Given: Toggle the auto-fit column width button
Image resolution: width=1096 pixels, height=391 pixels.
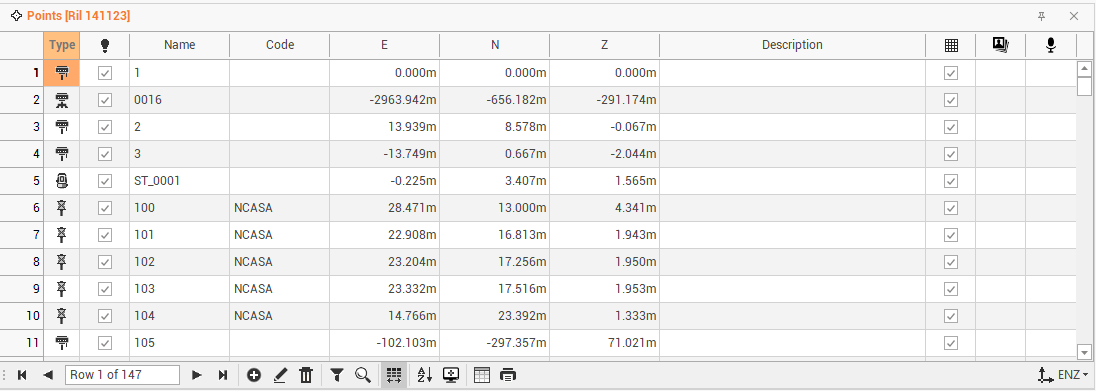Looking at the screenshot, I should click(x=394, y=376).
